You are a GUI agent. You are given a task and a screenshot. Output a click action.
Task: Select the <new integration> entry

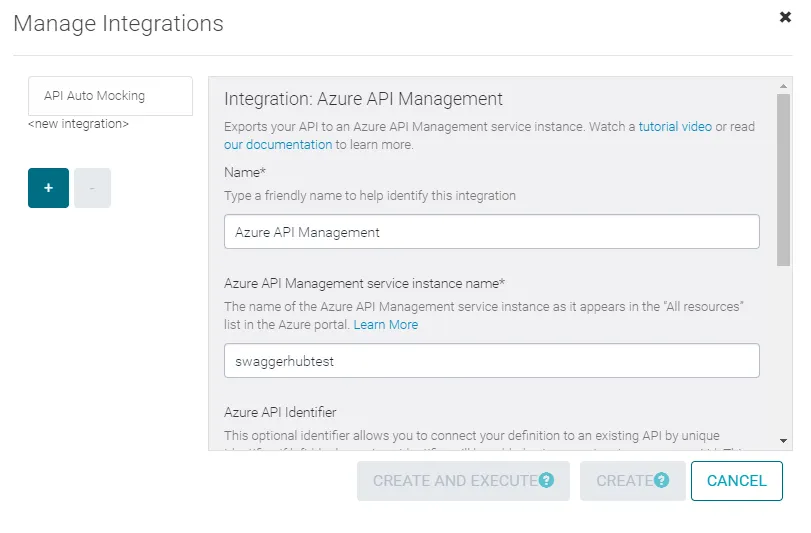point(78,124)
